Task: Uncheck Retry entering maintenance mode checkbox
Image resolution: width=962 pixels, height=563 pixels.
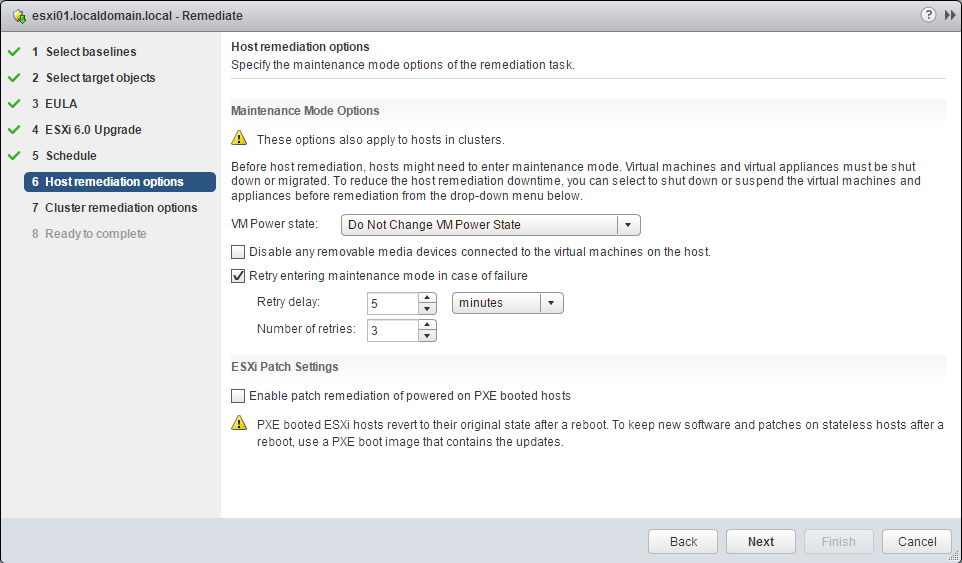Action: [x=238, y=276]
